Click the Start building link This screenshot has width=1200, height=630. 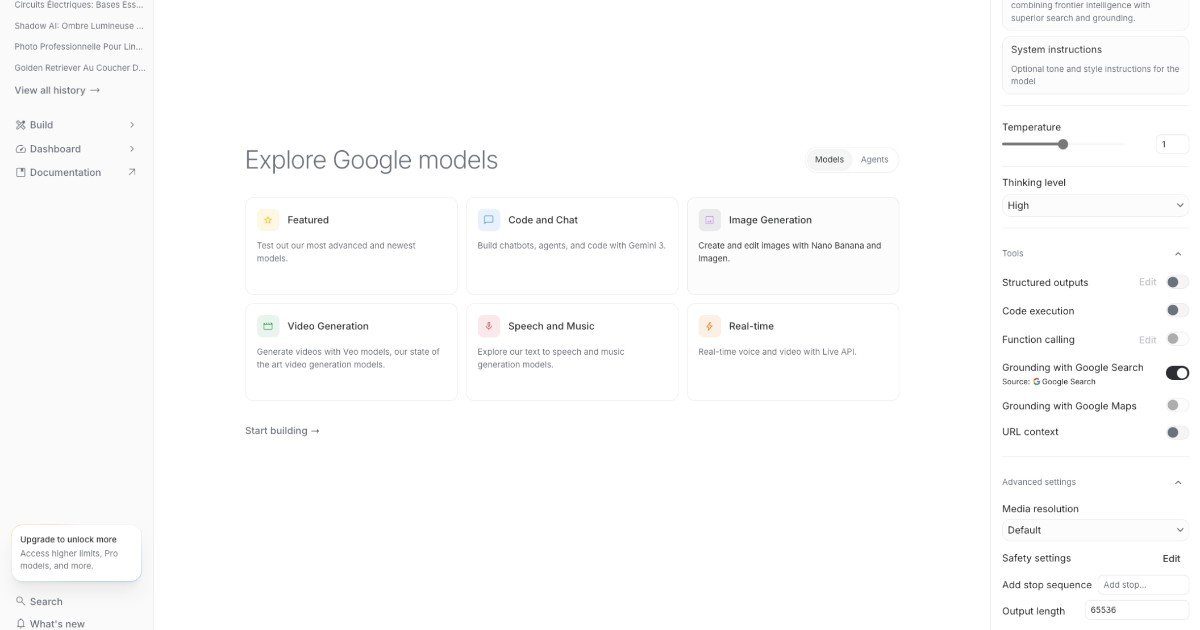[x=282, y=431]
